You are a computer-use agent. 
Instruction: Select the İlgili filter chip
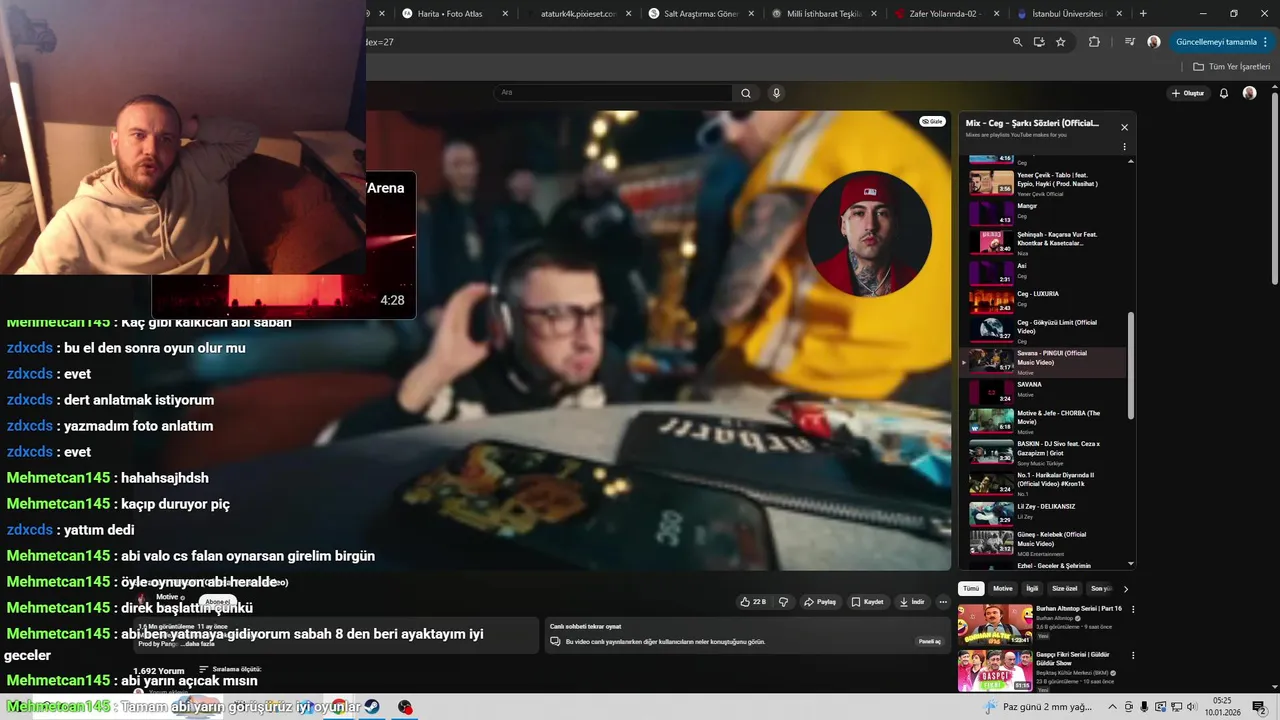click(x=1033, y=589)
